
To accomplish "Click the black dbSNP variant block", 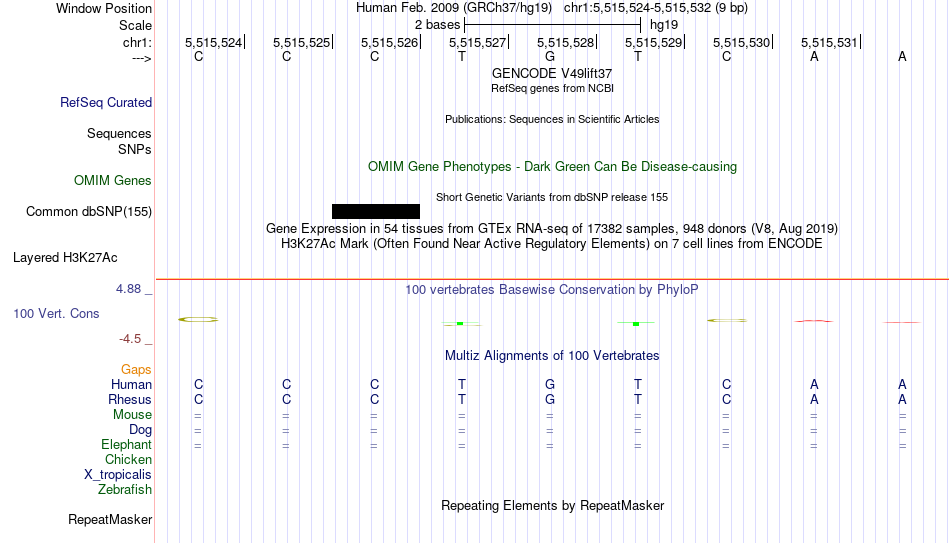I will coord(376,212).
